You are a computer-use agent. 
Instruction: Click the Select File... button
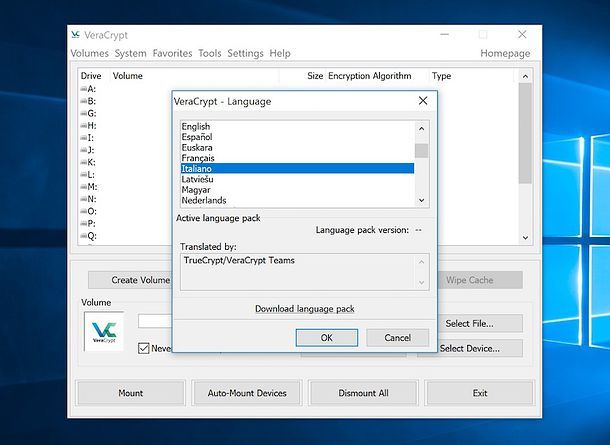coord(480,324)
